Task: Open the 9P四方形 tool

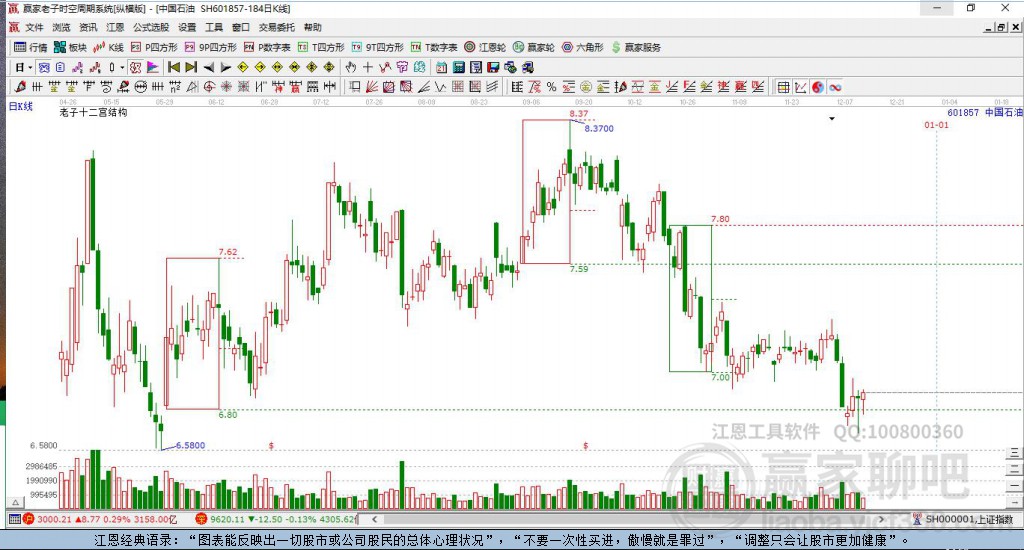Action: tap(211, 47)
